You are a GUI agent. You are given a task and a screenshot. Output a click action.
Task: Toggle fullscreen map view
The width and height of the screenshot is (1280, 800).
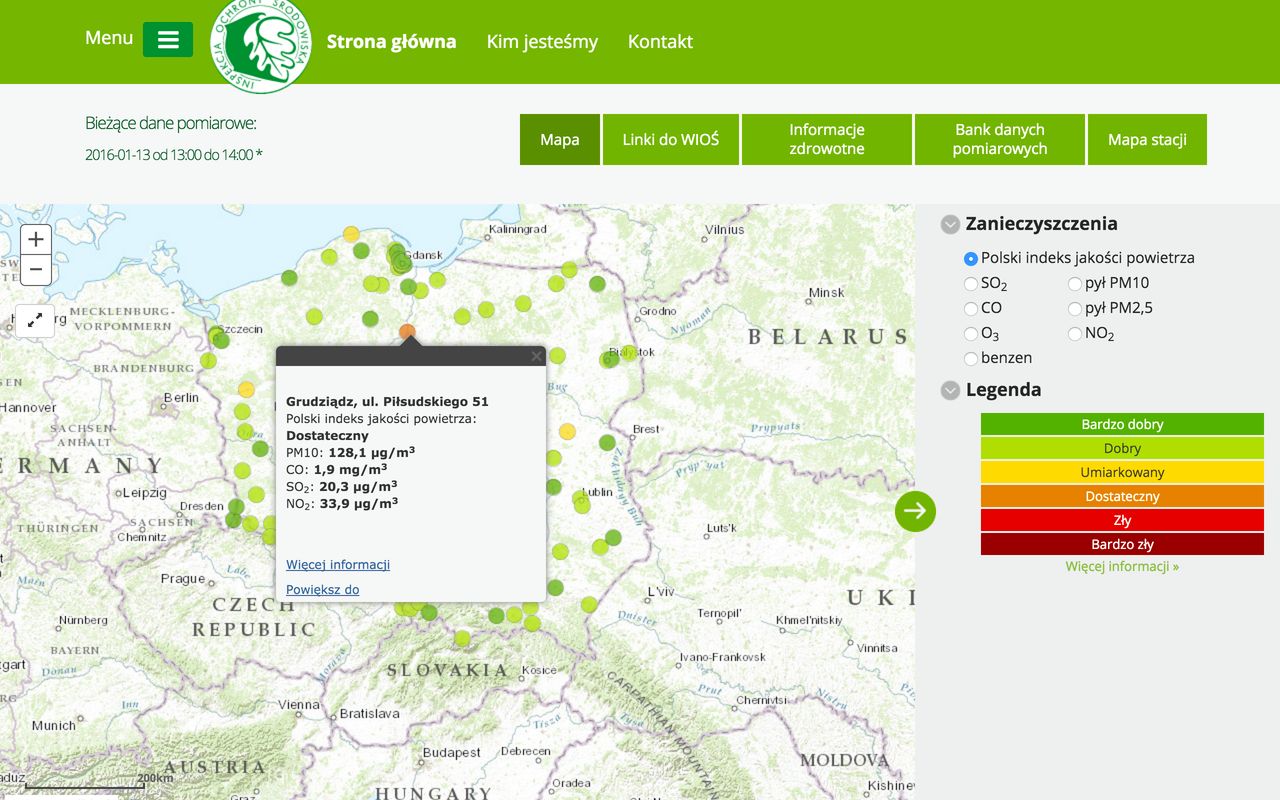click(x=35, y=321)
